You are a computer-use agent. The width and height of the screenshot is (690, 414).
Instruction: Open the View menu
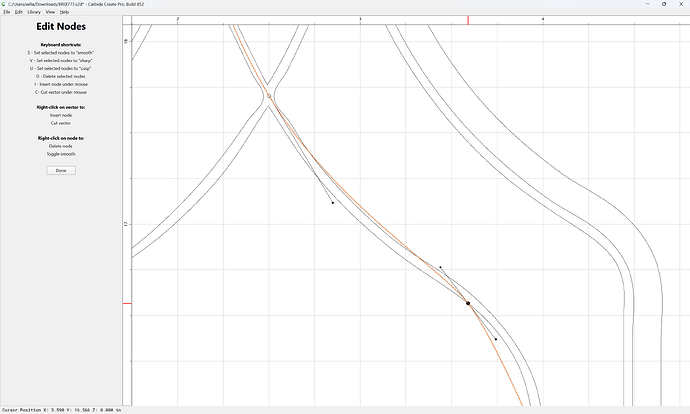[x=50, y=12]
